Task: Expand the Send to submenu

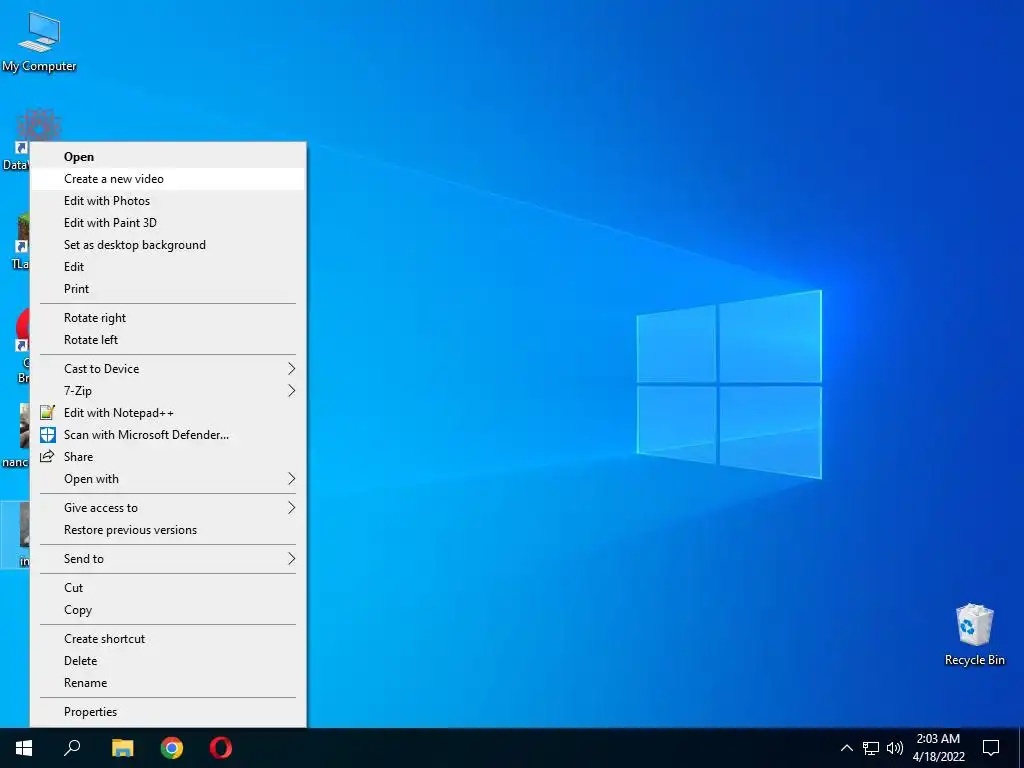Action: pos(168,558)
